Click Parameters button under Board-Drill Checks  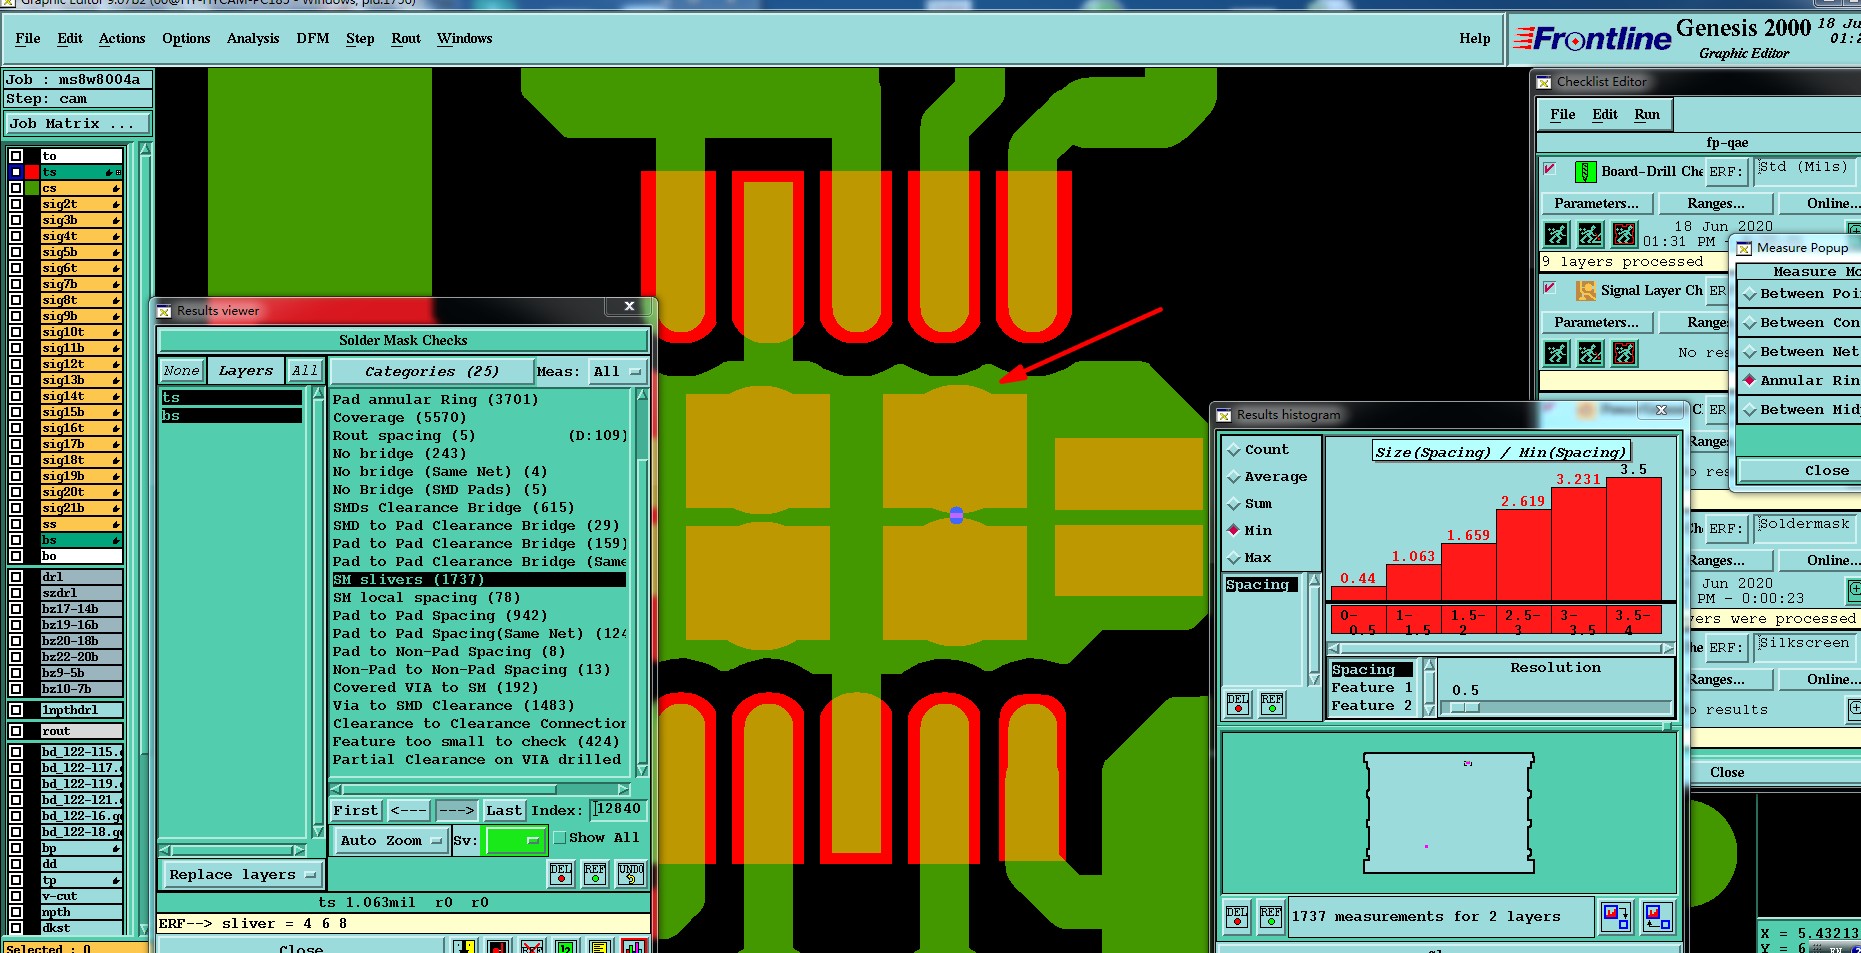pos(1597,203)
